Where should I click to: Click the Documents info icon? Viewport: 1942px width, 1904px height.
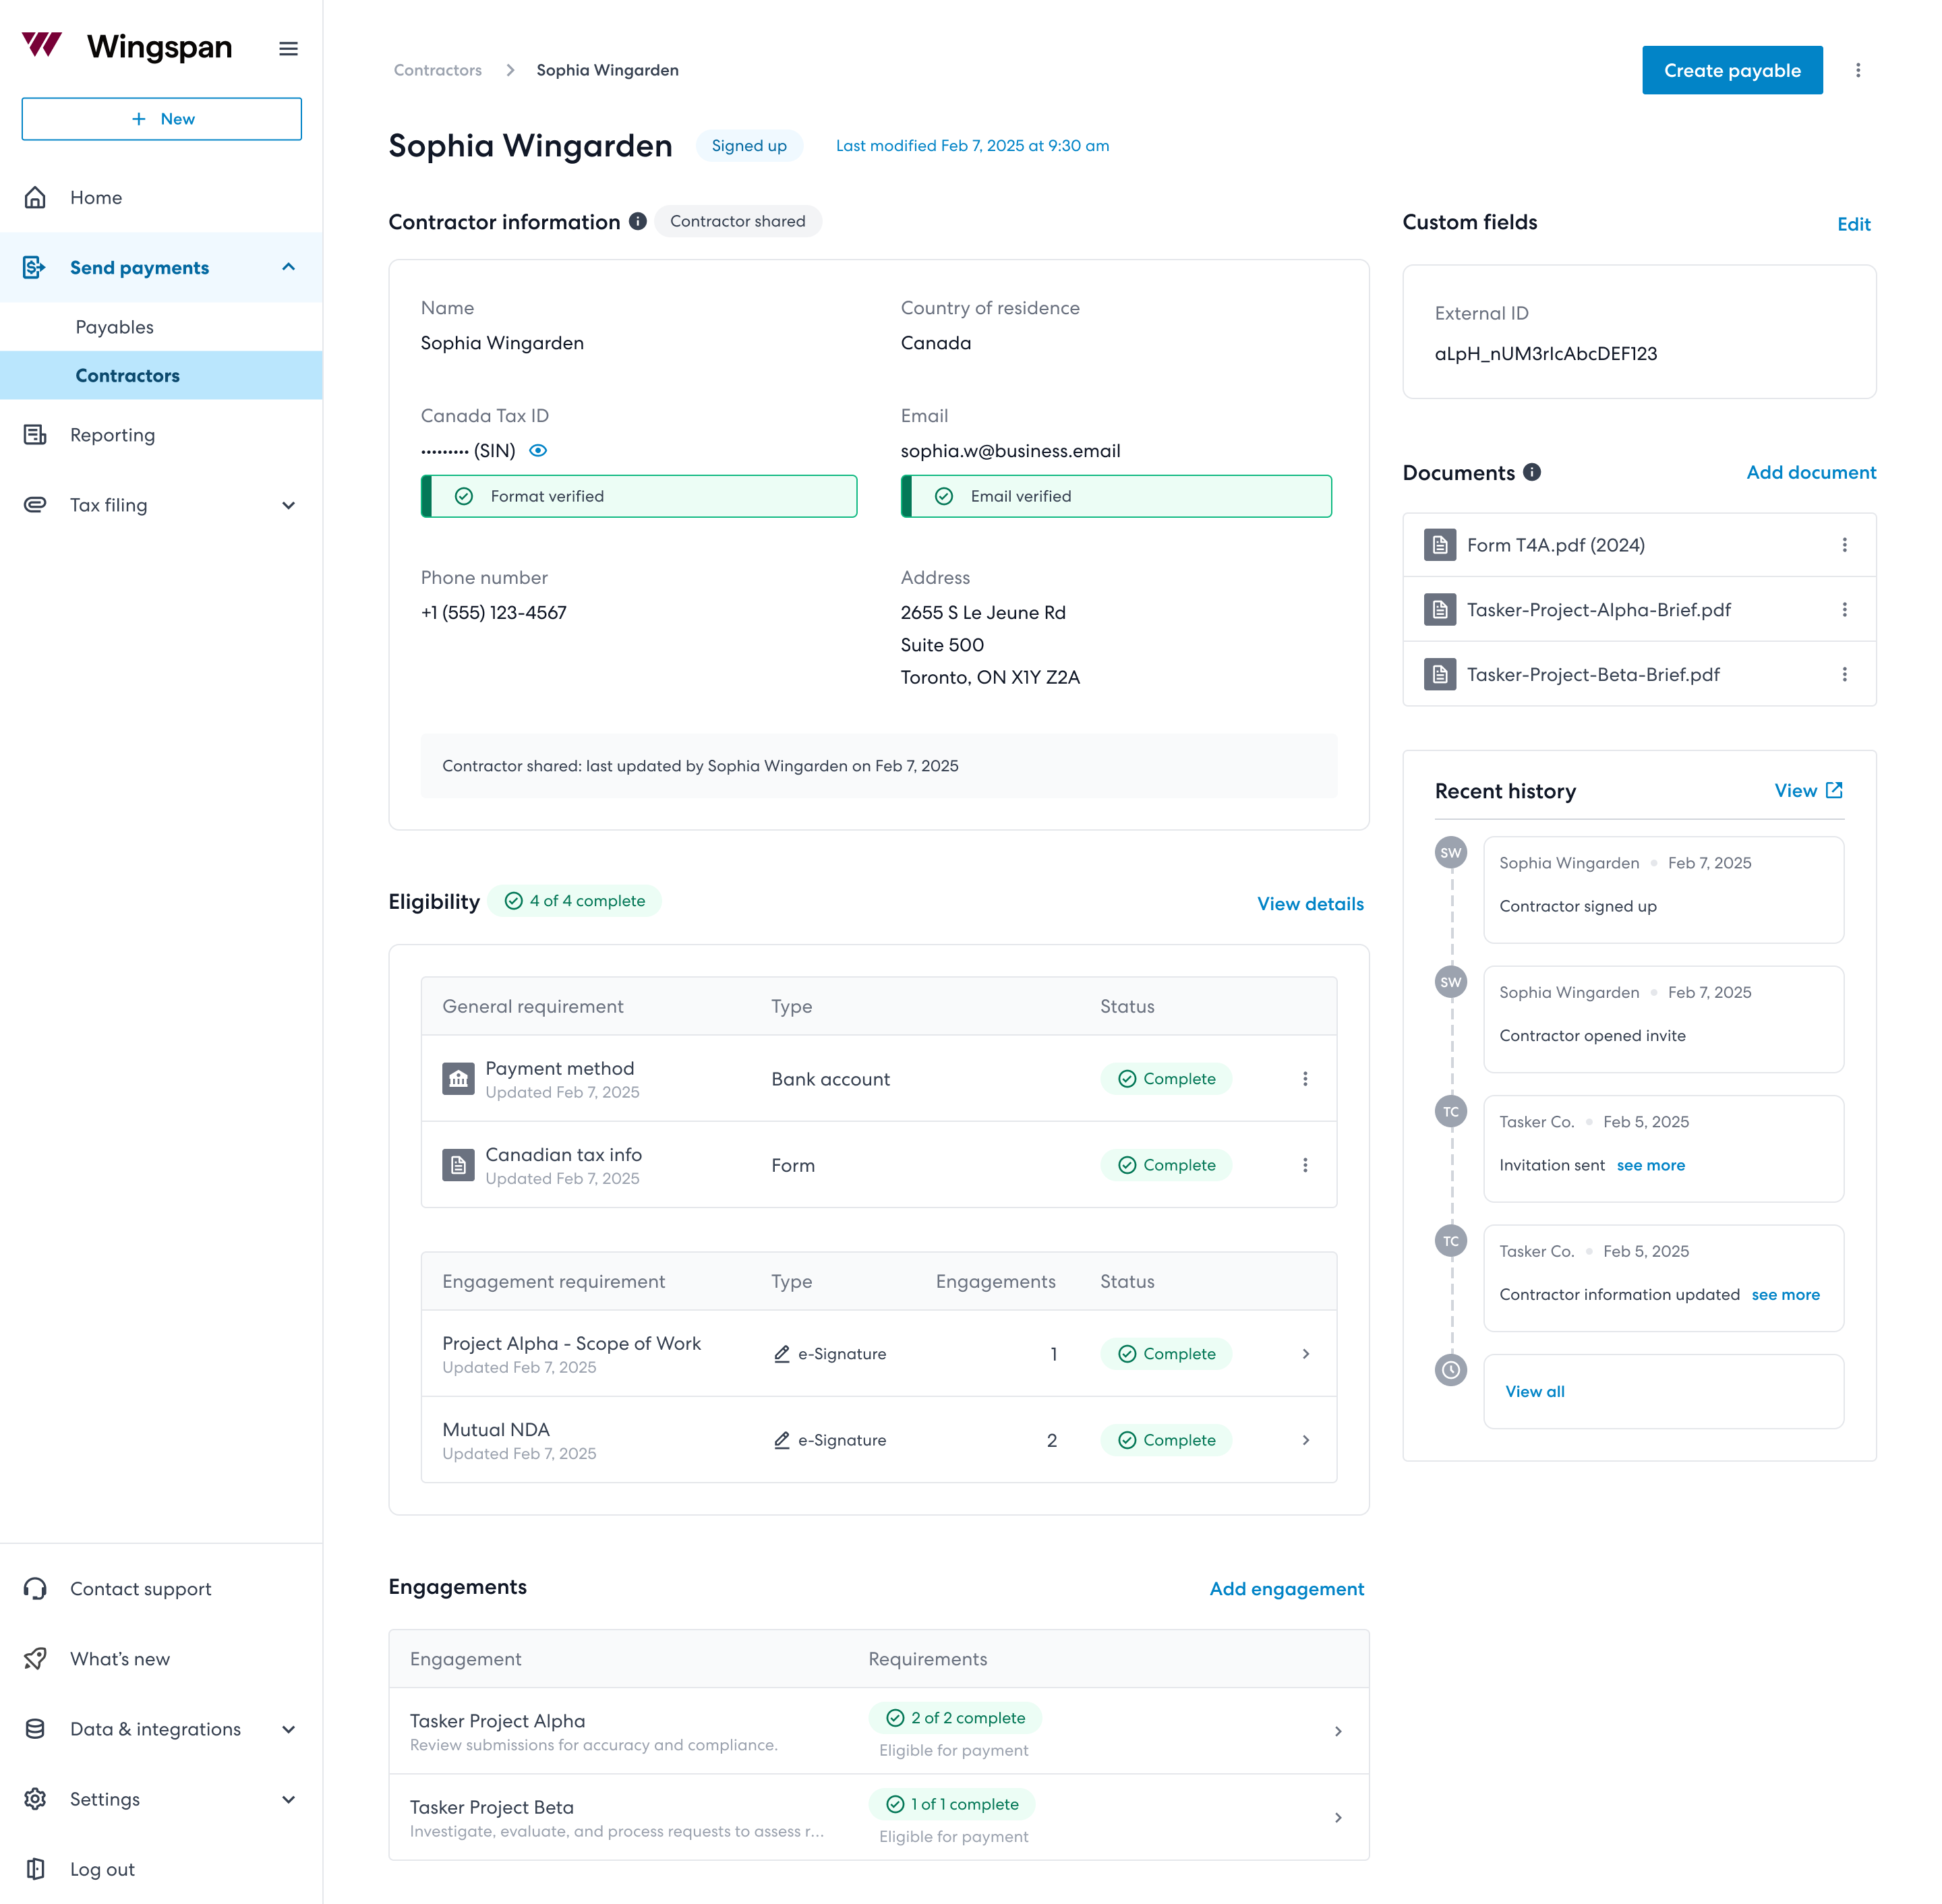1531,472
